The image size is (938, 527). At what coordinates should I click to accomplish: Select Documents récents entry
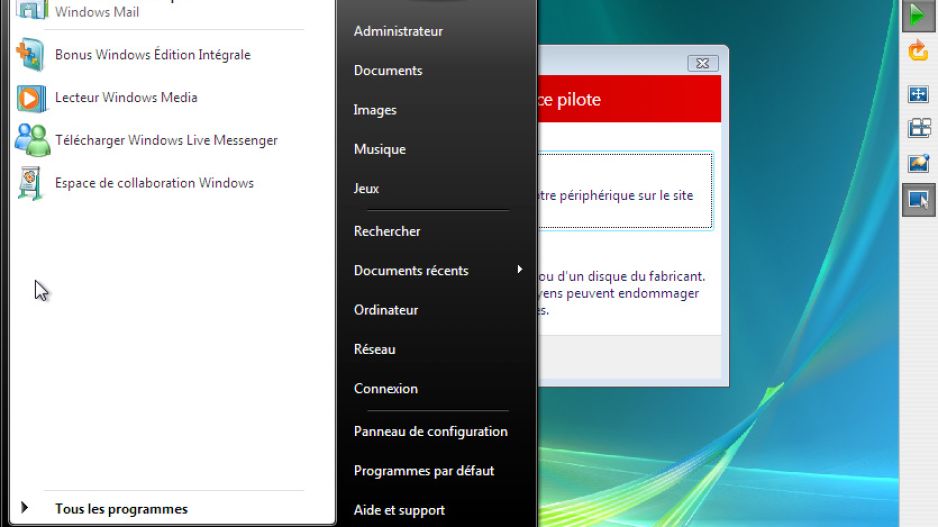[x=411, y=270]
